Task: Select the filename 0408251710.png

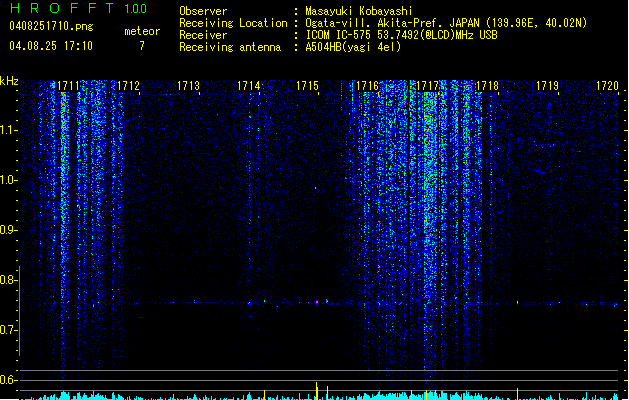Action: tap(51, 26)
